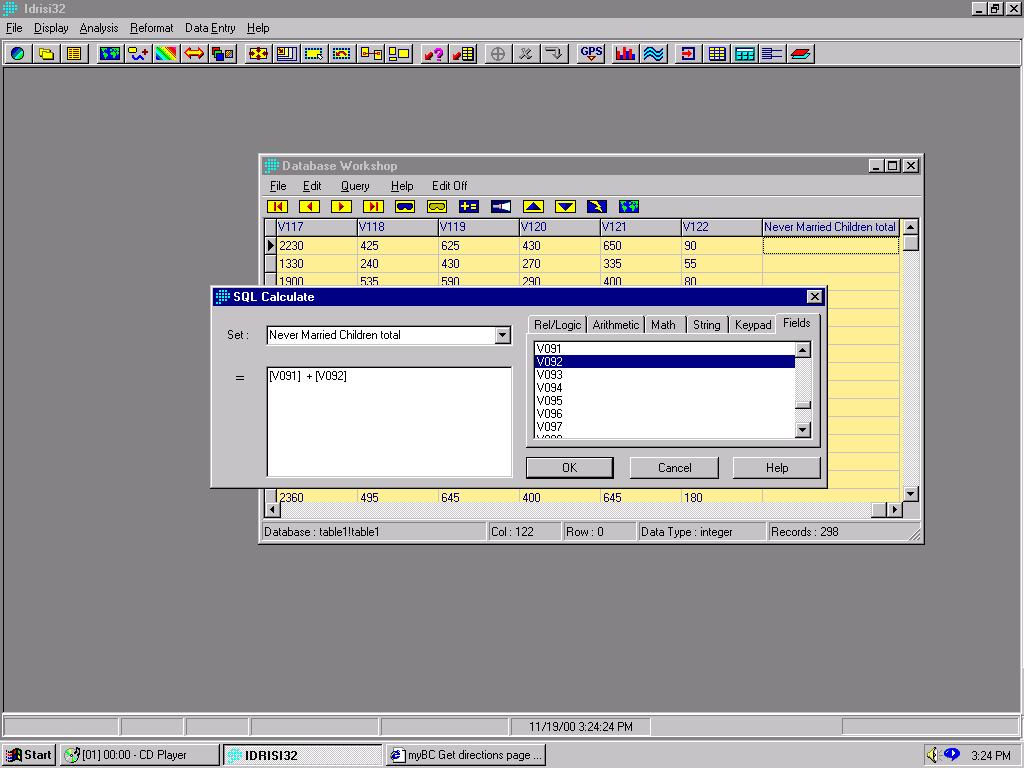Open the Rel/Logic tab

557,325
